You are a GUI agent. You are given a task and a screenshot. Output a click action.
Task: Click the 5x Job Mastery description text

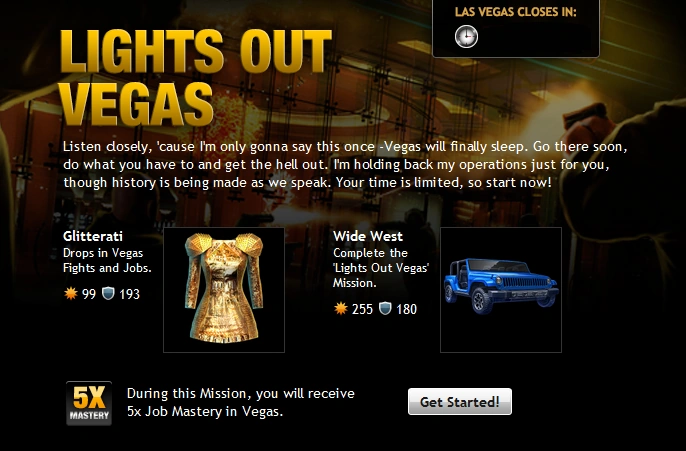241,402
